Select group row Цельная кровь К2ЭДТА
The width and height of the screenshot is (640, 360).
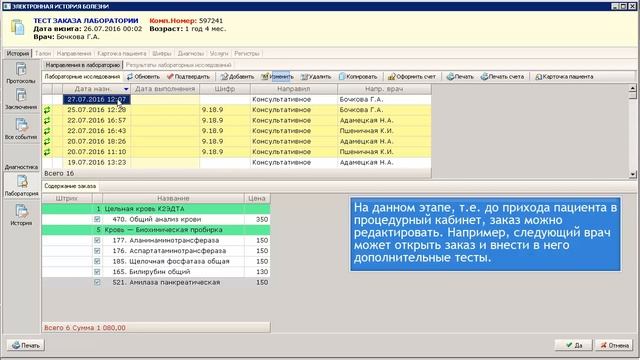pyautogui.click(x=156, y=209)
